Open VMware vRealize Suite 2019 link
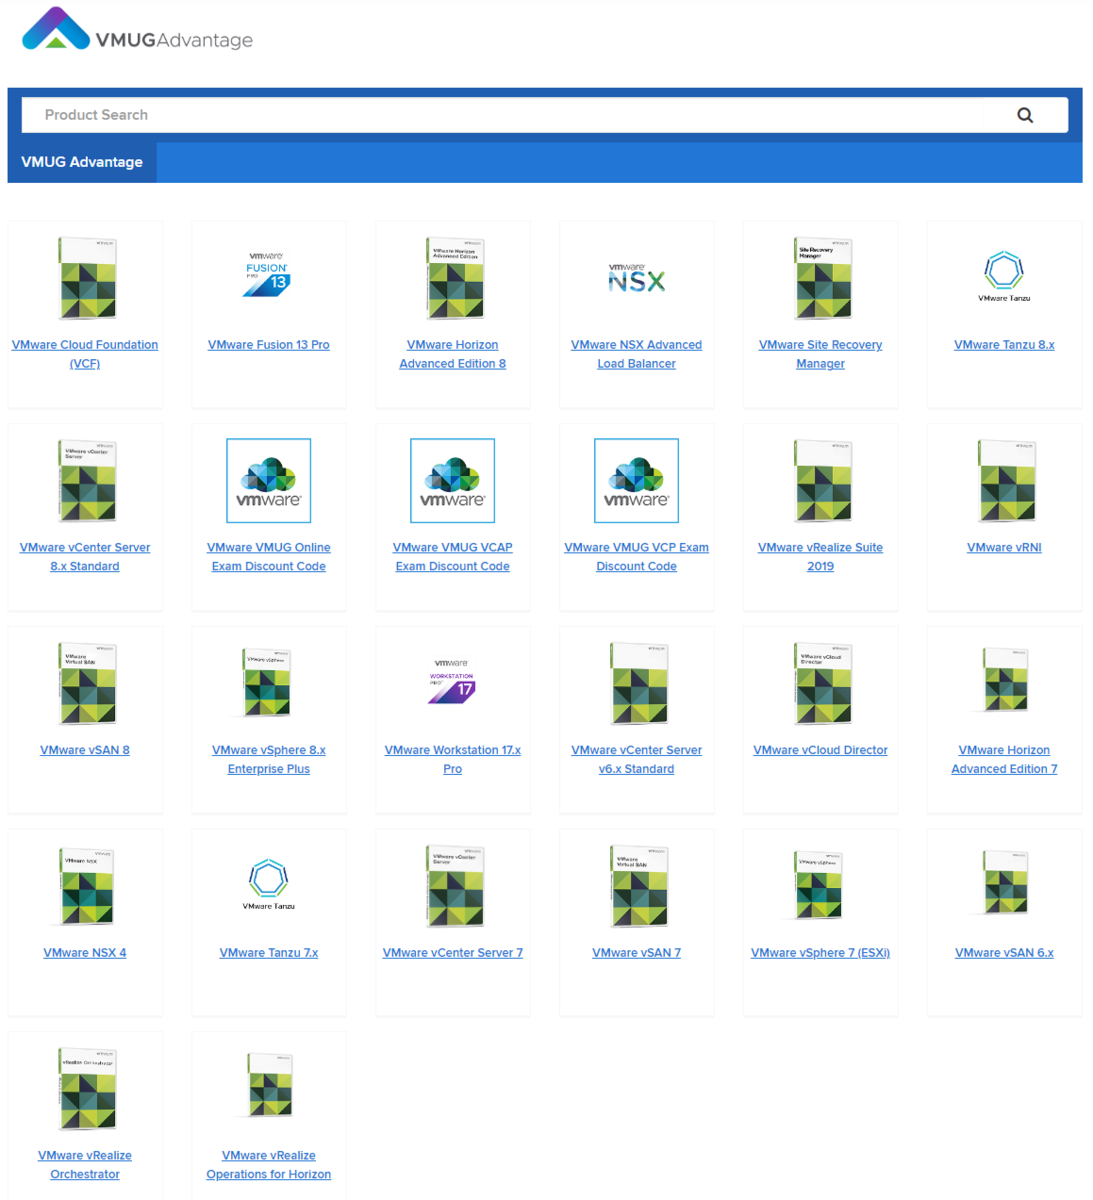 (x=821, y=557)
